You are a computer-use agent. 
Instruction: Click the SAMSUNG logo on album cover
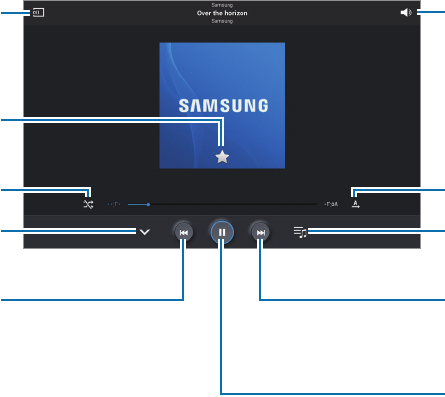tap(223, 106)
